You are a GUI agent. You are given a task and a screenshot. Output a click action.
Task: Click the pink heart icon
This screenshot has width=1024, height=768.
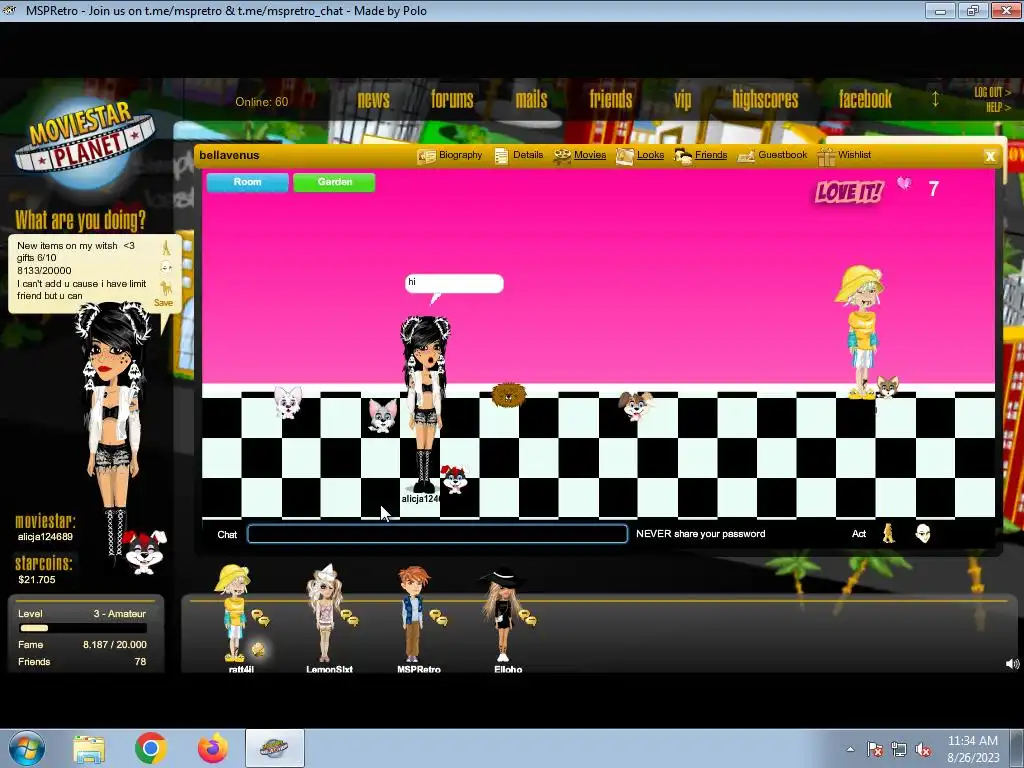(x=904, y=183)
